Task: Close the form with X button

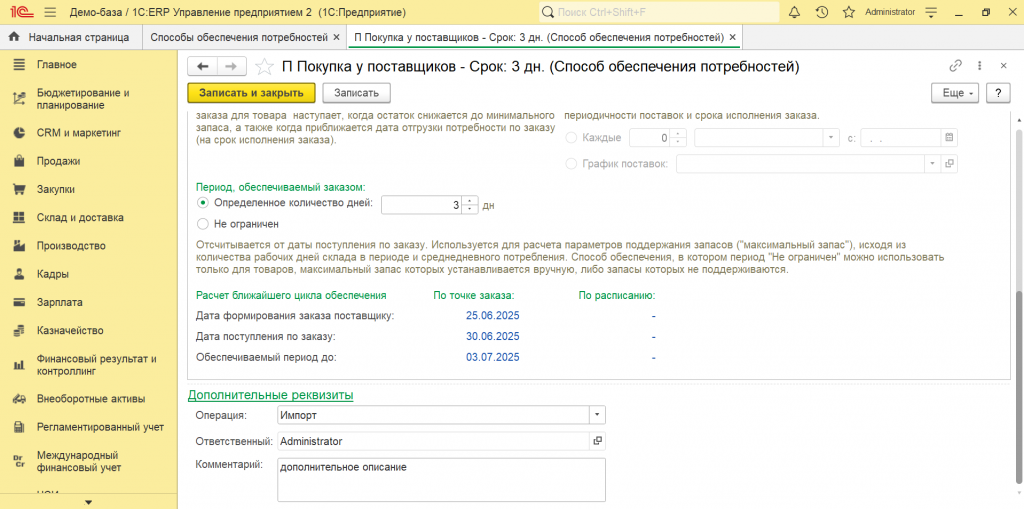Action: (1004, 66)
